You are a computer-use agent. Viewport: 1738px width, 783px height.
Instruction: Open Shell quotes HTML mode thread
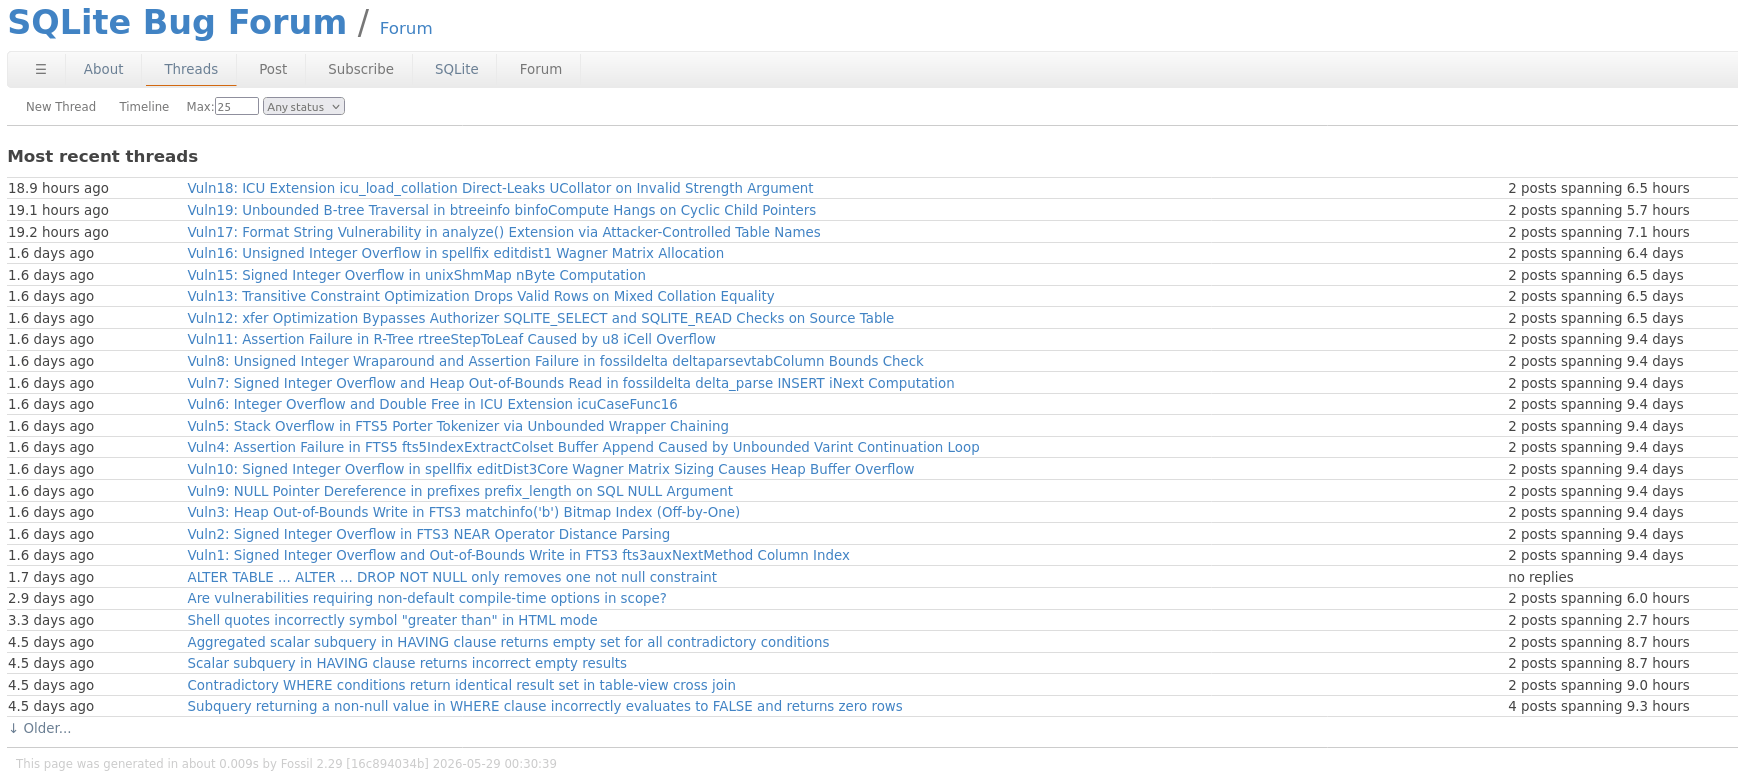[392, 620]
